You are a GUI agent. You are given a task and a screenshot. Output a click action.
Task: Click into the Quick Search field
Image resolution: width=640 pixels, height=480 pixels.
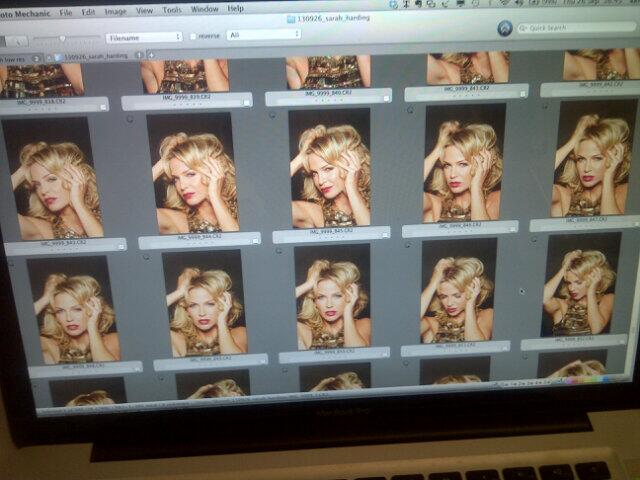576,27
